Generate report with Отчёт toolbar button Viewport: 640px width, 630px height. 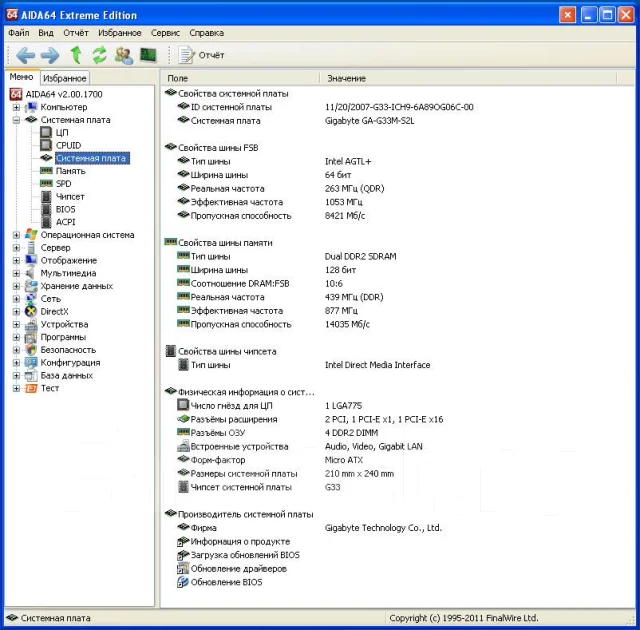(202, 55)
